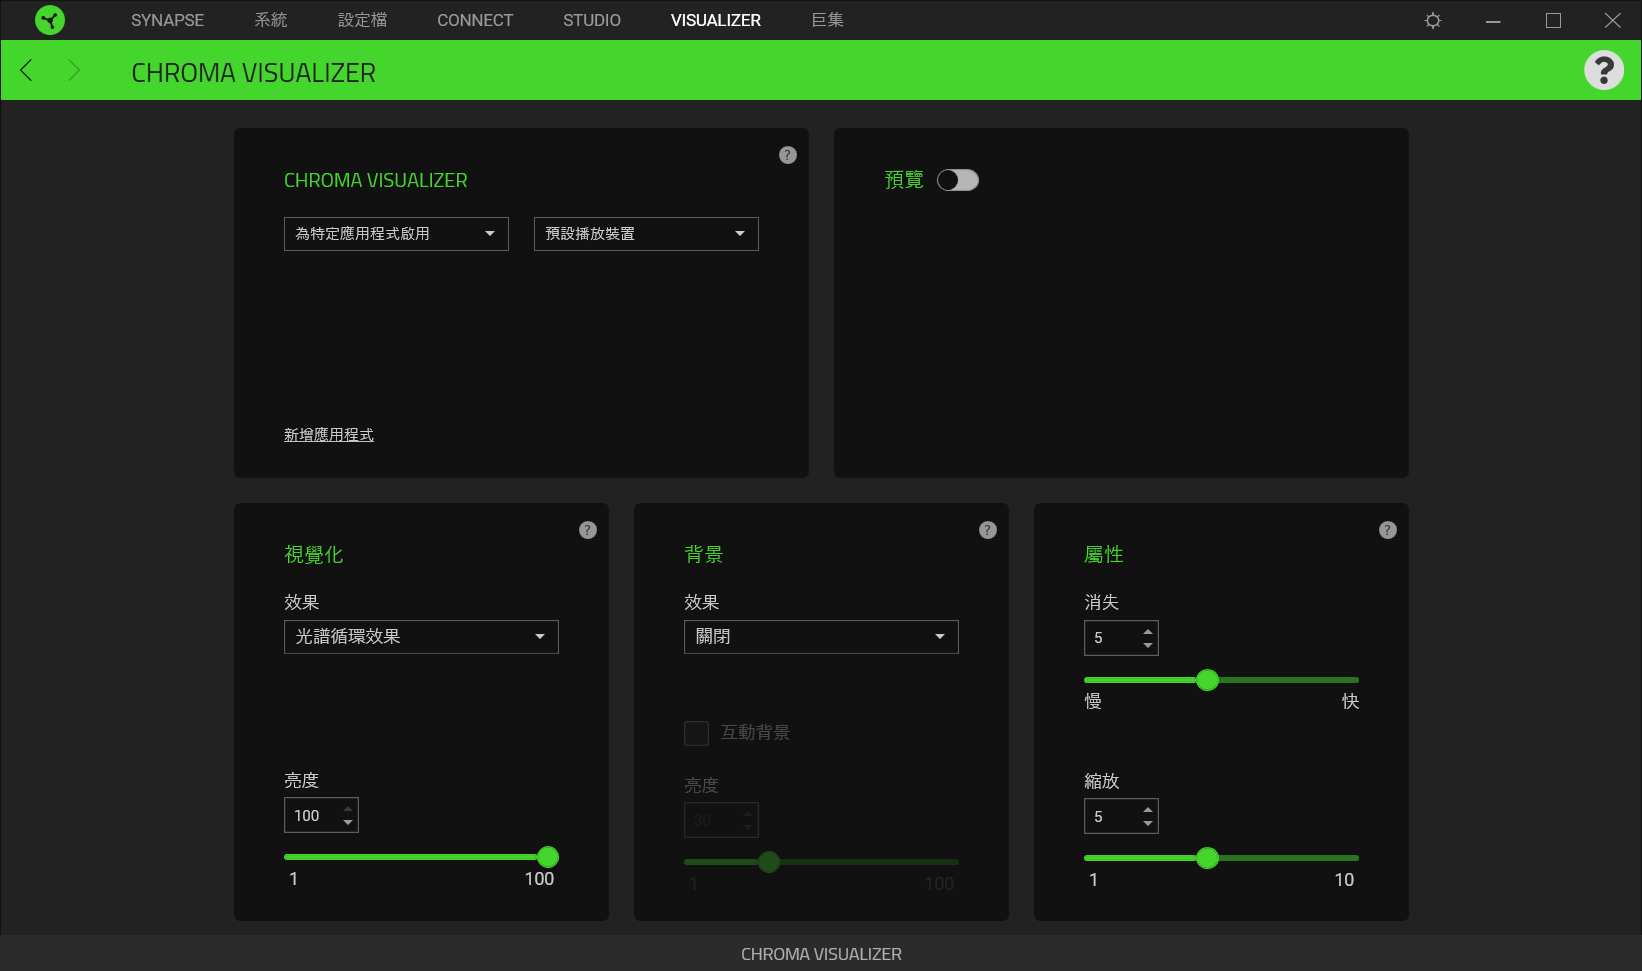This screenshot has height=971, width=1642.
Task: Click the 縮放 slider handle
Action: pos(1207,858)
